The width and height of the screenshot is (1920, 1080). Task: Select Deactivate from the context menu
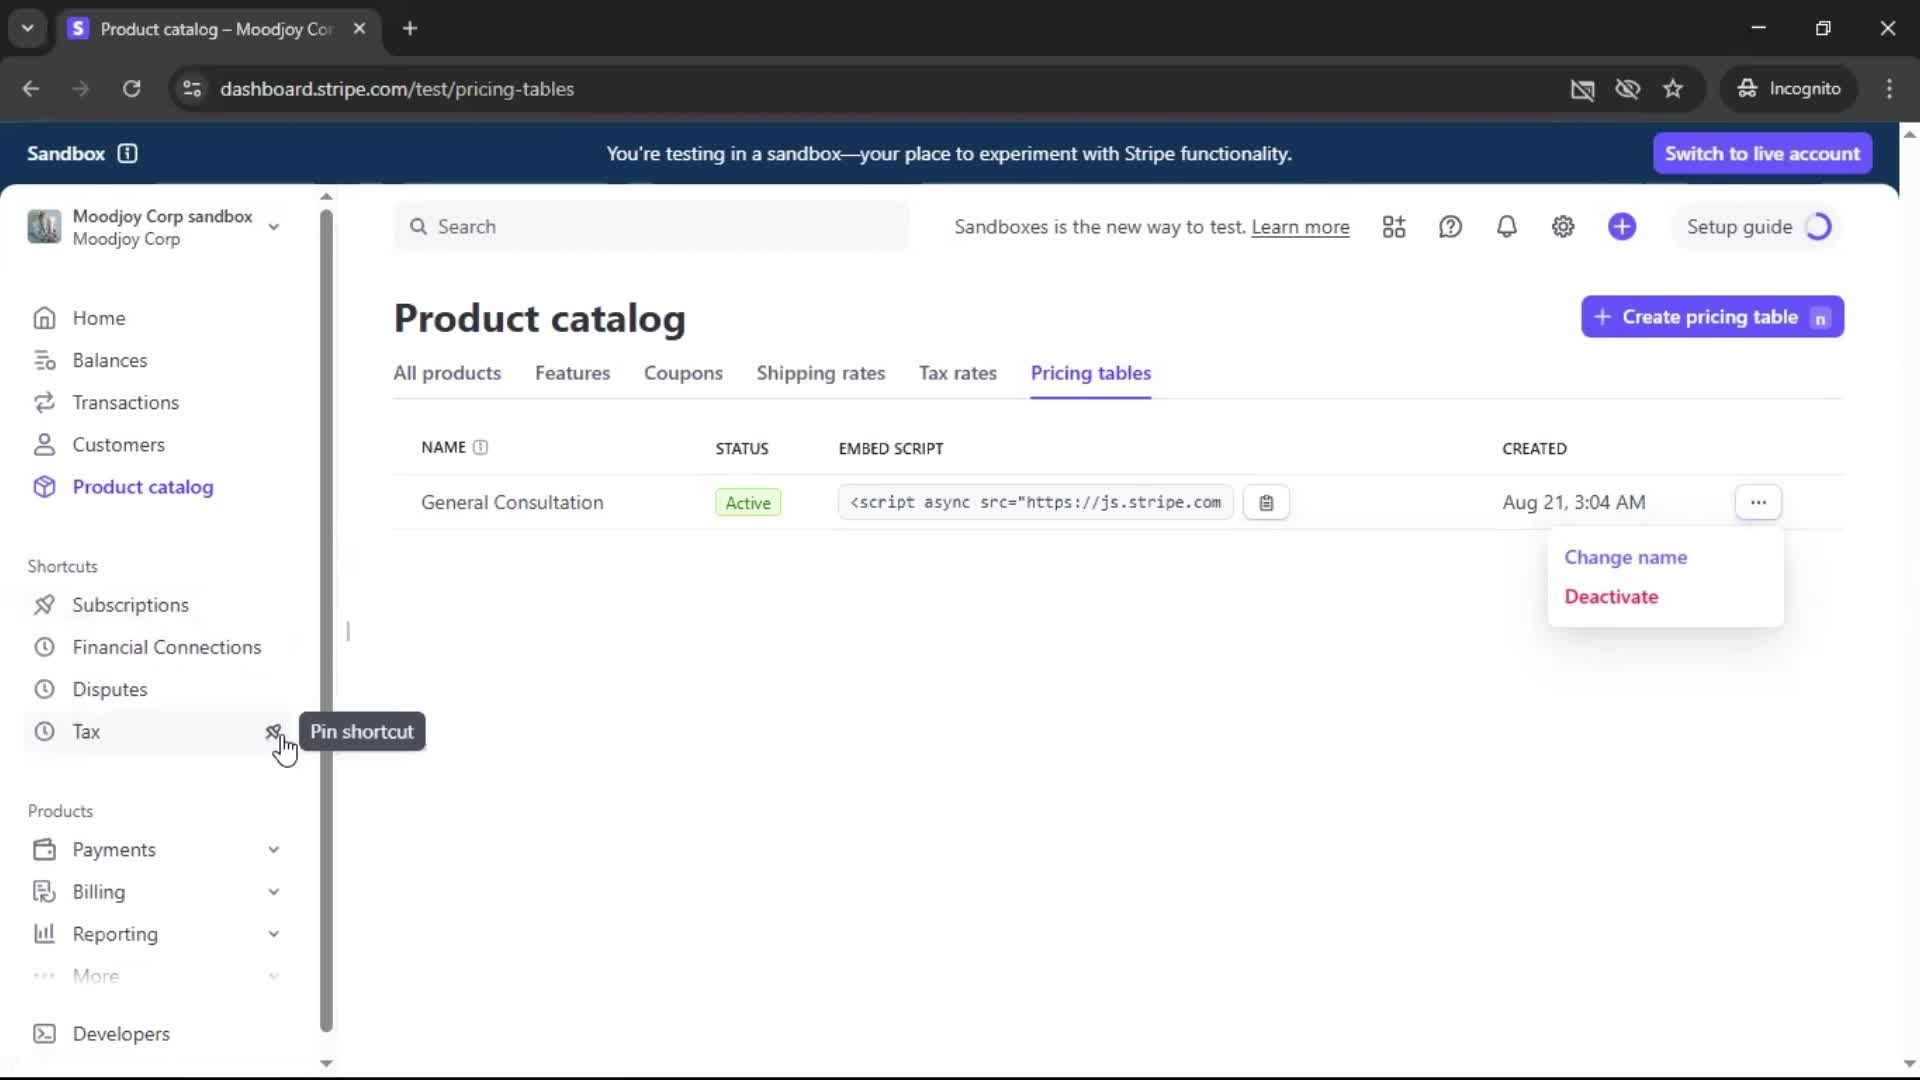click(1611, 596)
